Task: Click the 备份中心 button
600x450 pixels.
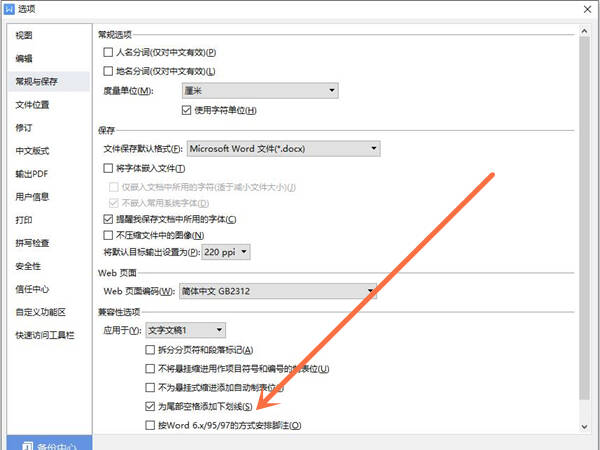Action: (49, 444)
